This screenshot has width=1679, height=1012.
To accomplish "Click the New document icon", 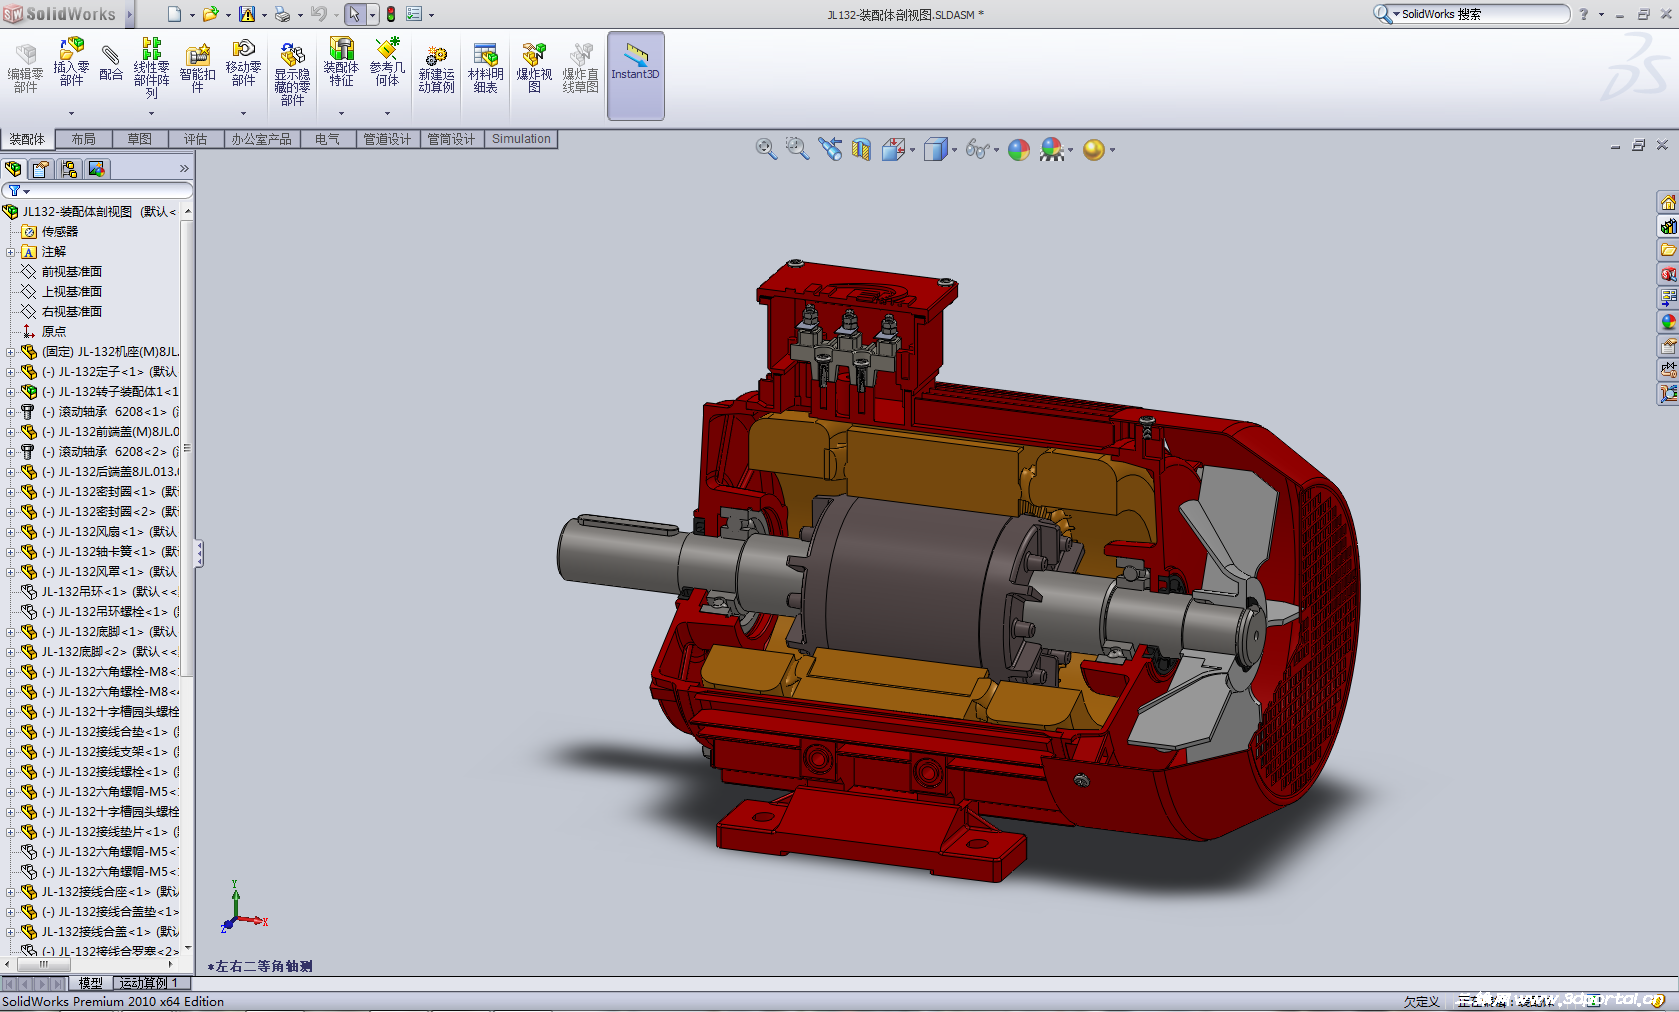I will (x=174, y=14).
